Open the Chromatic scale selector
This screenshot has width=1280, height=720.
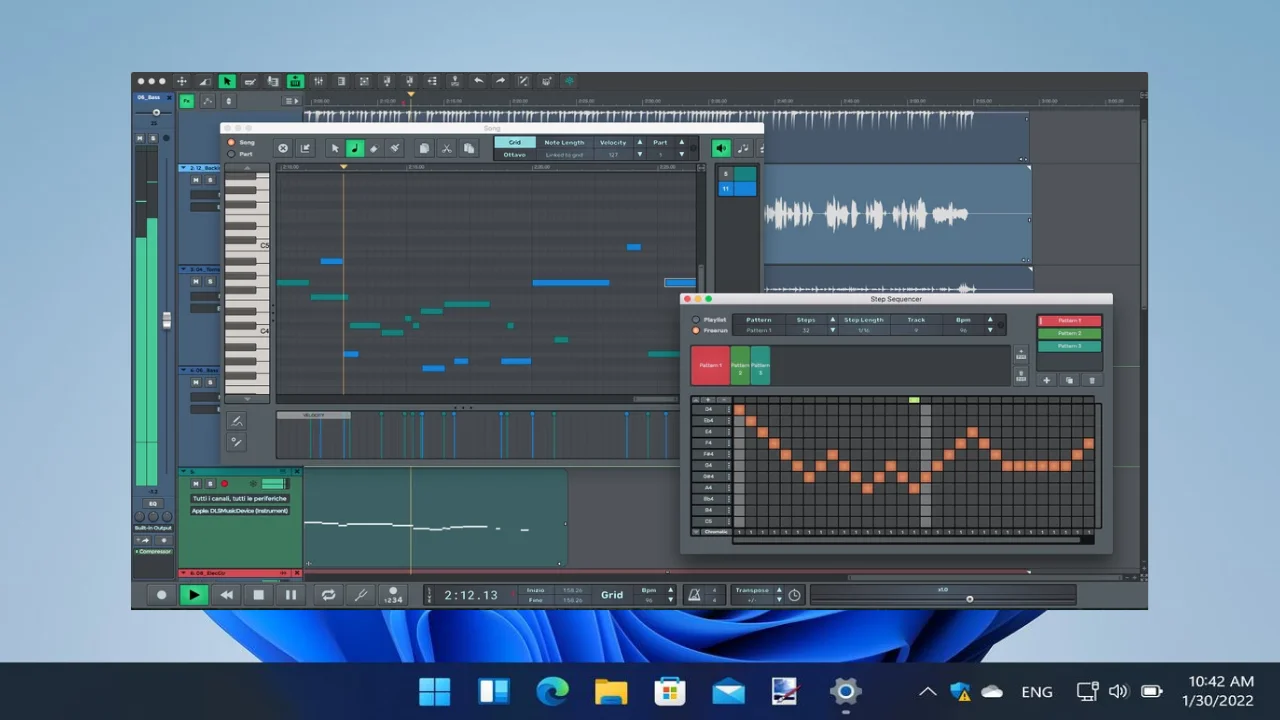(x=716, y=532)
